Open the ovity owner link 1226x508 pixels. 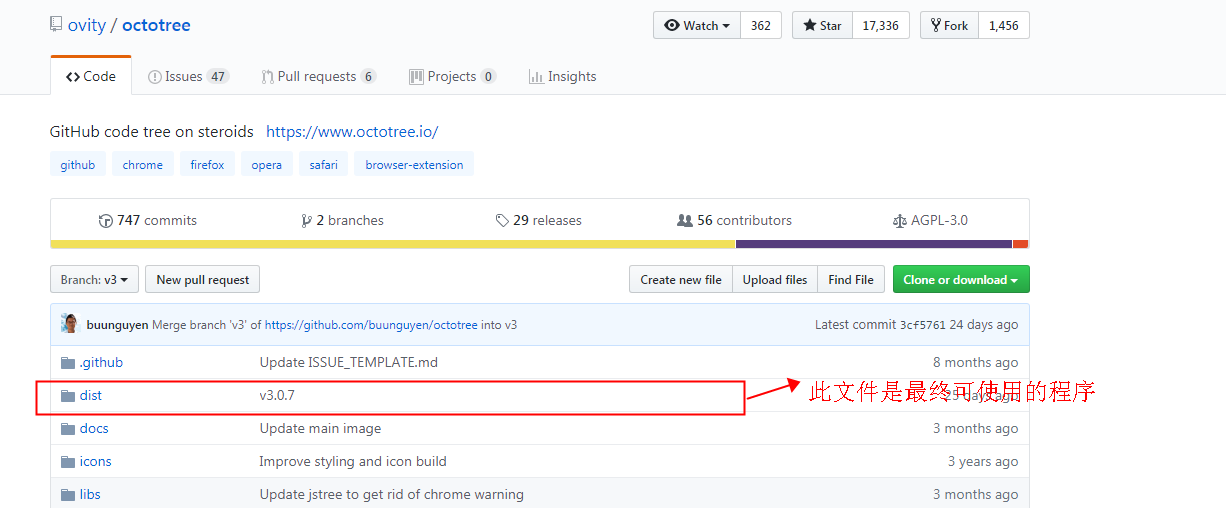(x=86, y=25)
